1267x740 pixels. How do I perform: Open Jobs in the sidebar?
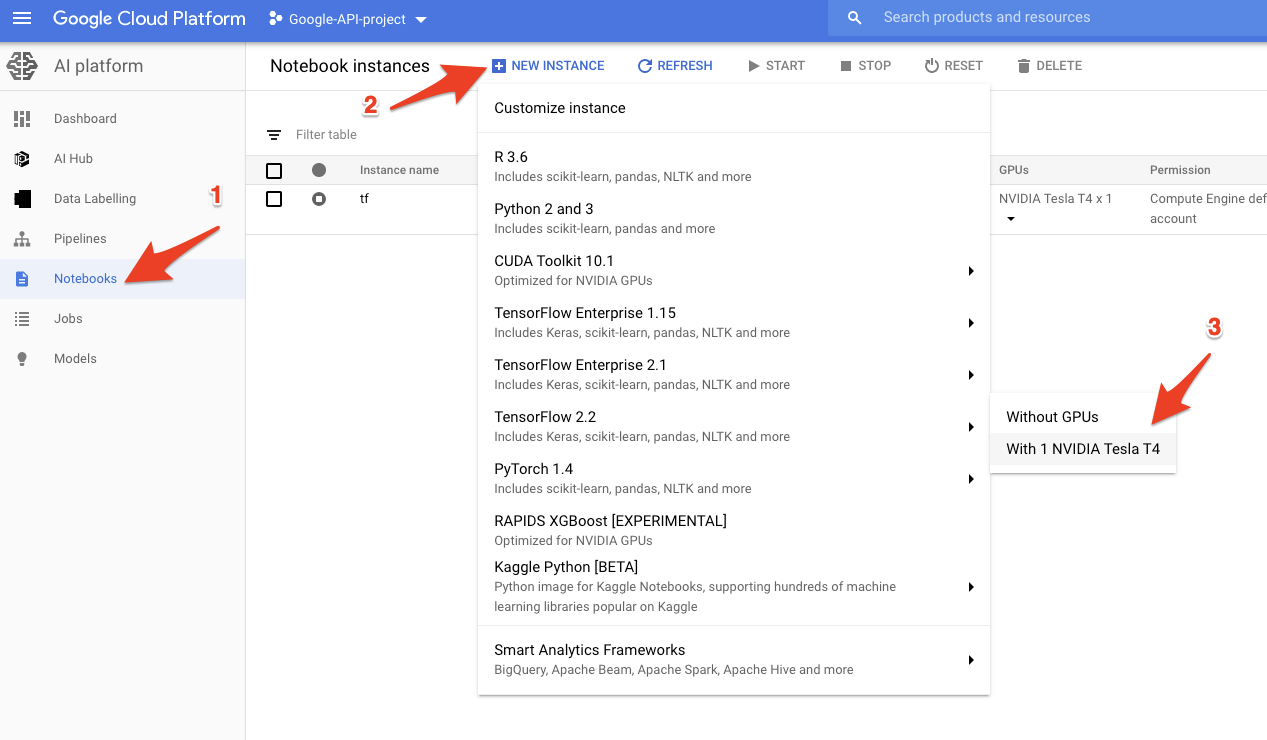coord(122,319)
